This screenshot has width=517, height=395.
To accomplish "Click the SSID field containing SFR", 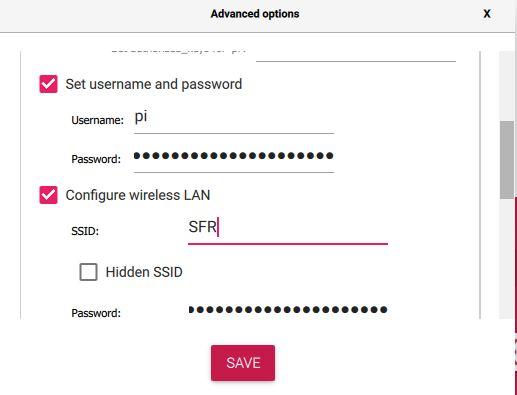I will point(288,230).
